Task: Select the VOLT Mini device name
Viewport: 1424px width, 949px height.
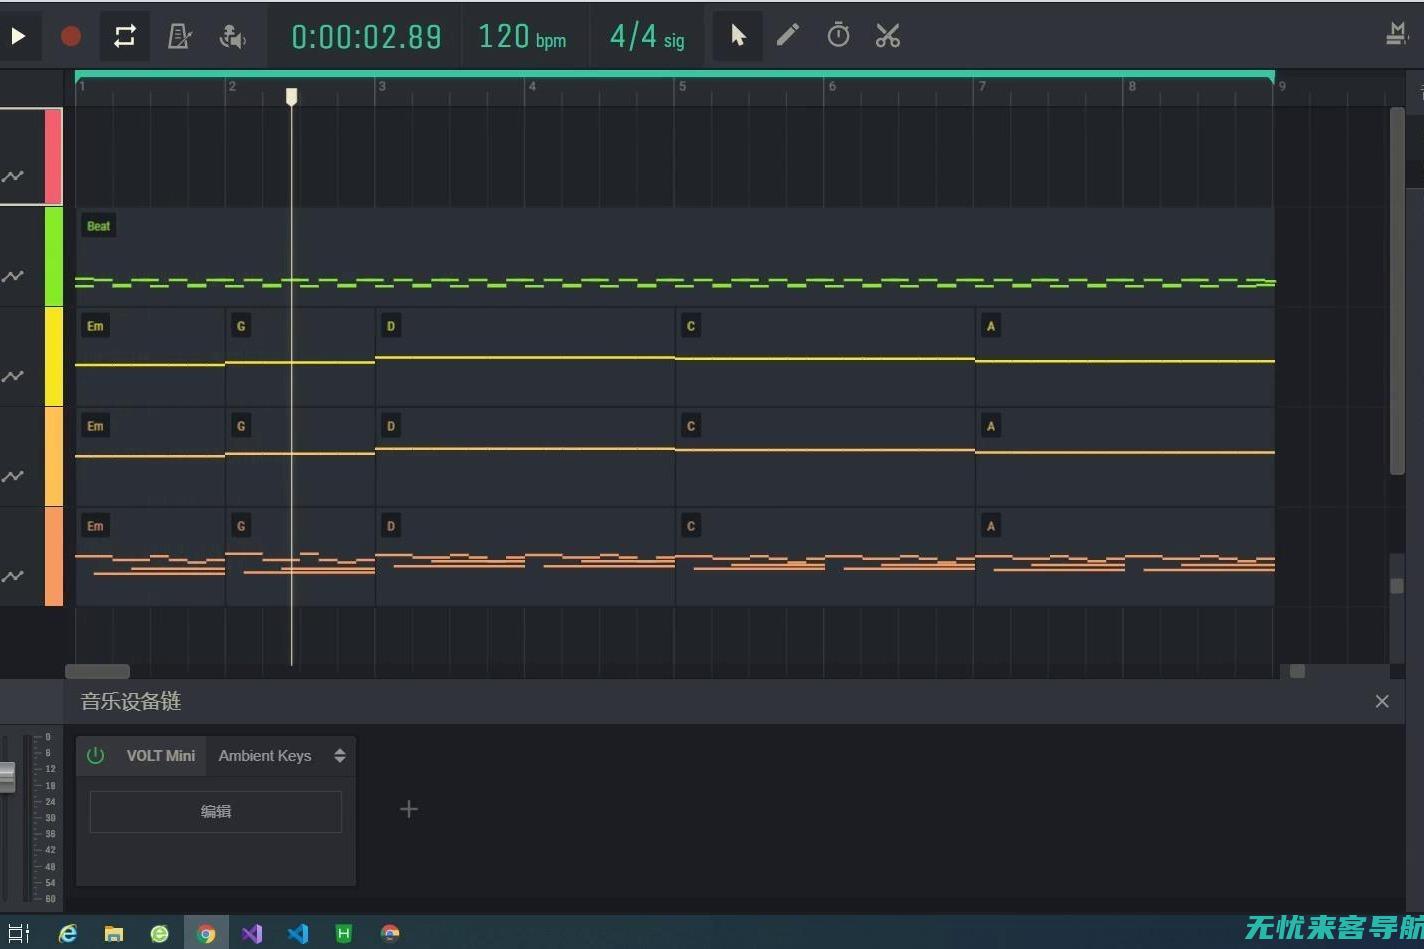Action: 161,756
